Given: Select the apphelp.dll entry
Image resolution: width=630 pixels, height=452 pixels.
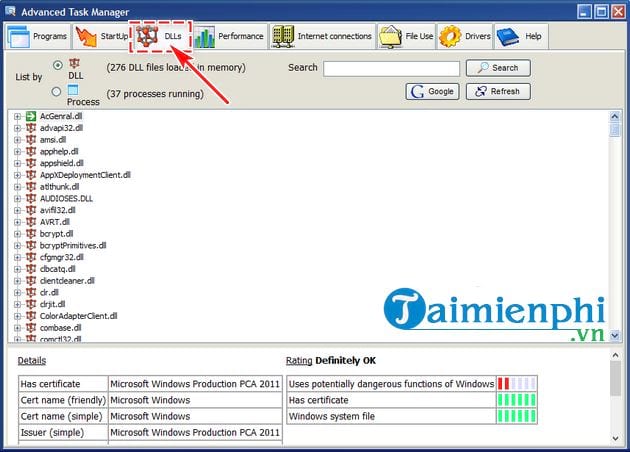Looking at the screenshot, I should pos(59,151).
